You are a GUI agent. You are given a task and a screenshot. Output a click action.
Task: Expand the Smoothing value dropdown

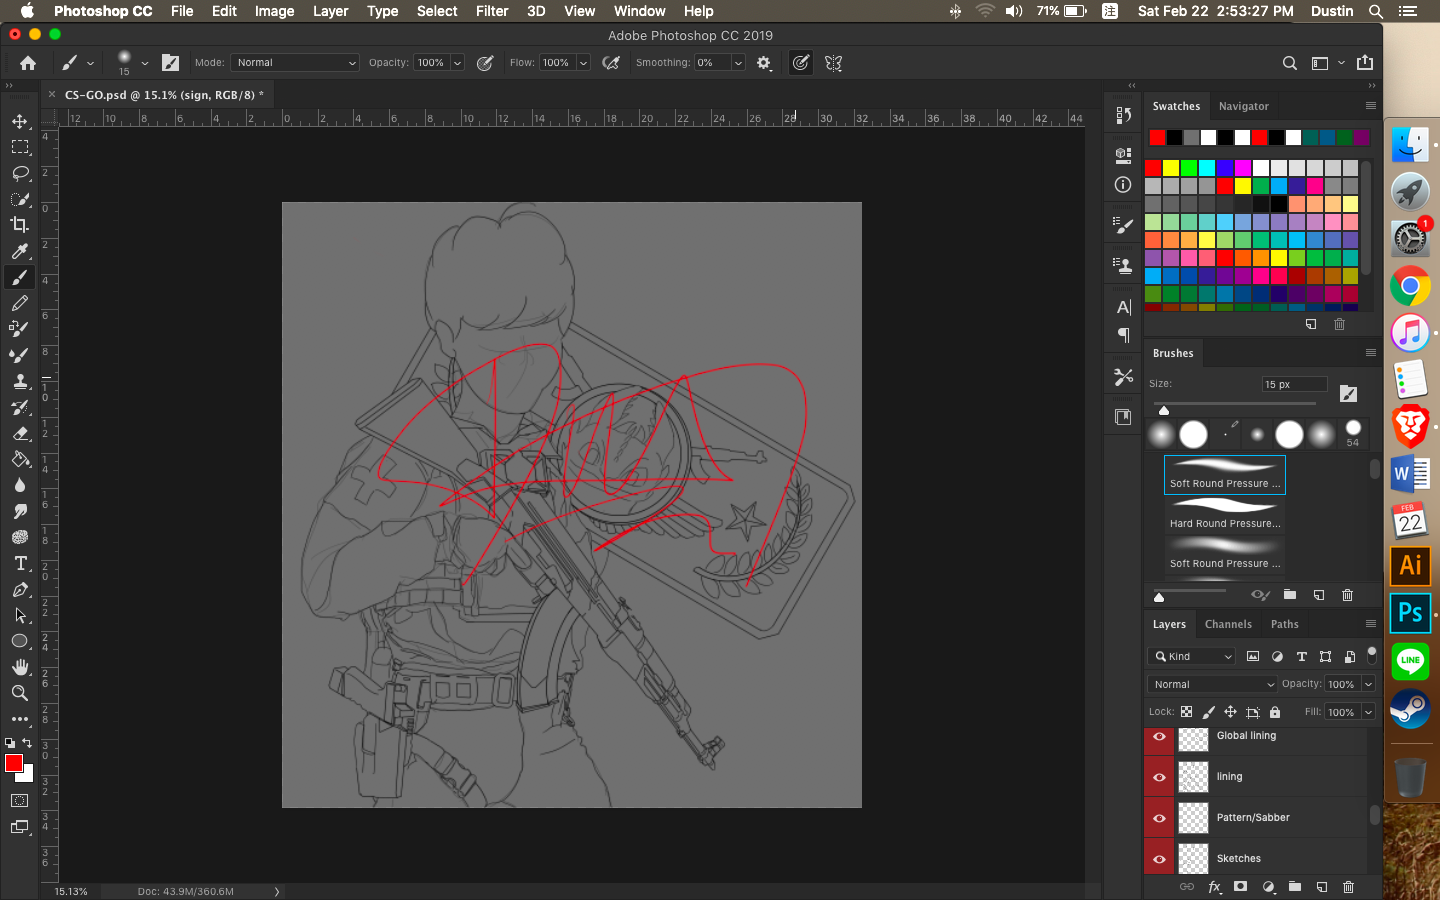pyautogui.click(x=738, y=63)
